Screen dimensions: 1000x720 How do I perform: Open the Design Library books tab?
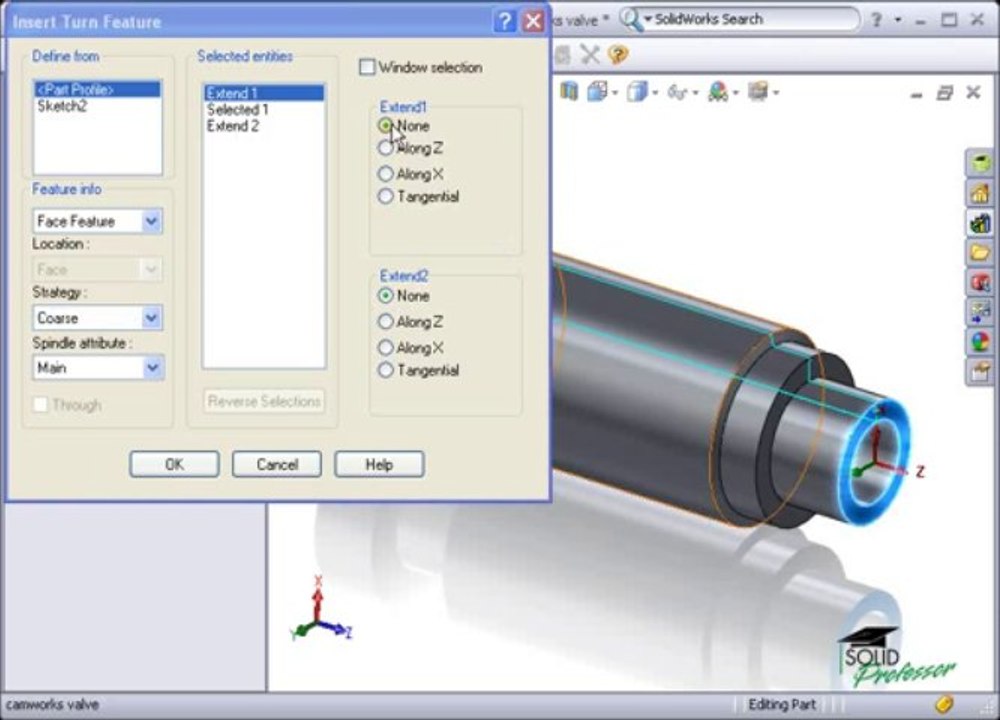[x=980, y=223]
